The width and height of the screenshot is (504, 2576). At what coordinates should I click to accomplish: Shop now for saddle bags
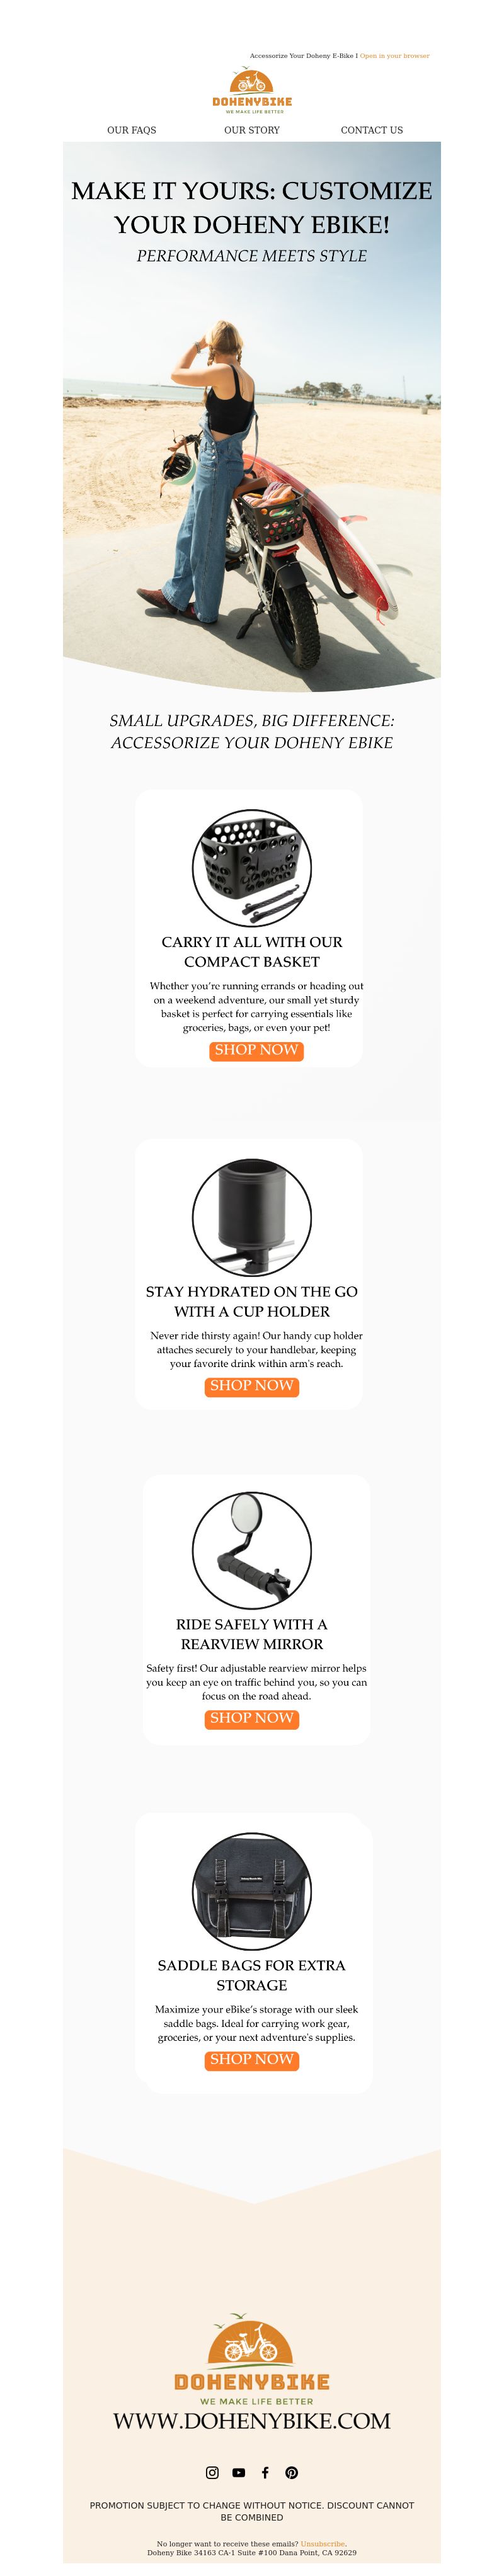[252, 2059]
